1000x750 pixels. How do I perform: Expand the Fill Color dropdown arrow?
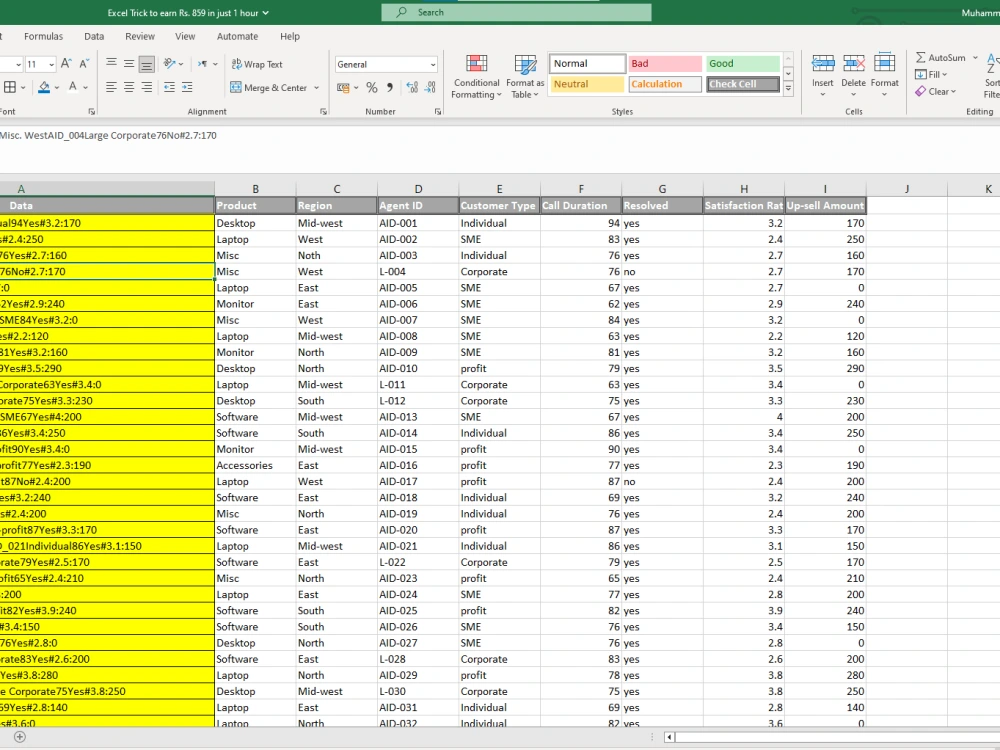[57, 87]
